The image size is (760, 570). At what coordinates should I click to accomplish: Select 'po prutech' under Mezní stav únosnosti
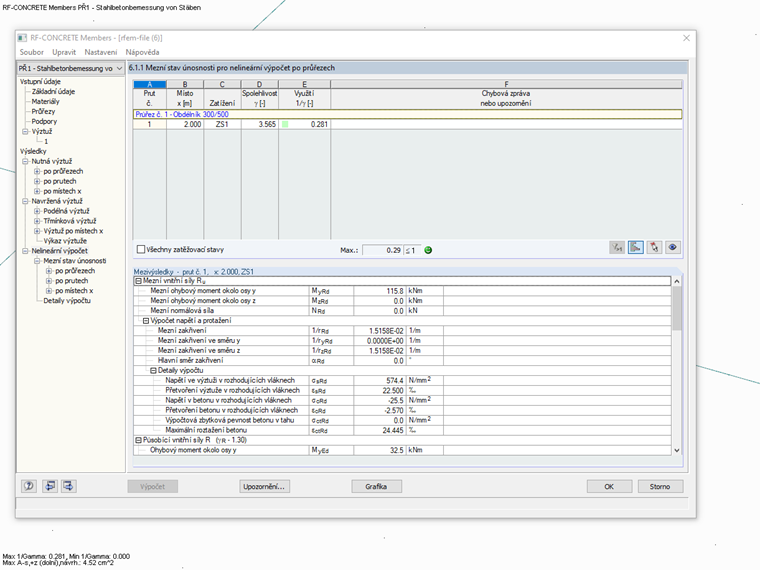pos(72,281)
